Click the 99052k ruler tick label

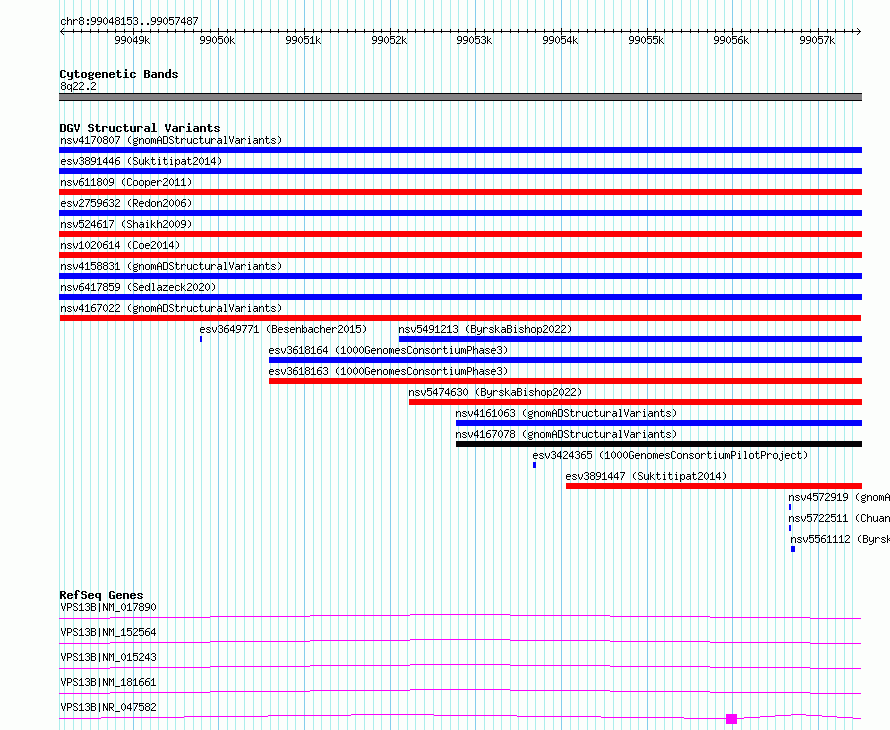click(x=389, y=40)
